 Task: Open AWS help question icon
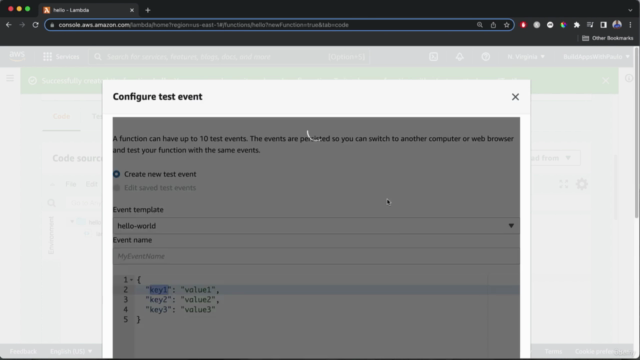pos(486,57)
